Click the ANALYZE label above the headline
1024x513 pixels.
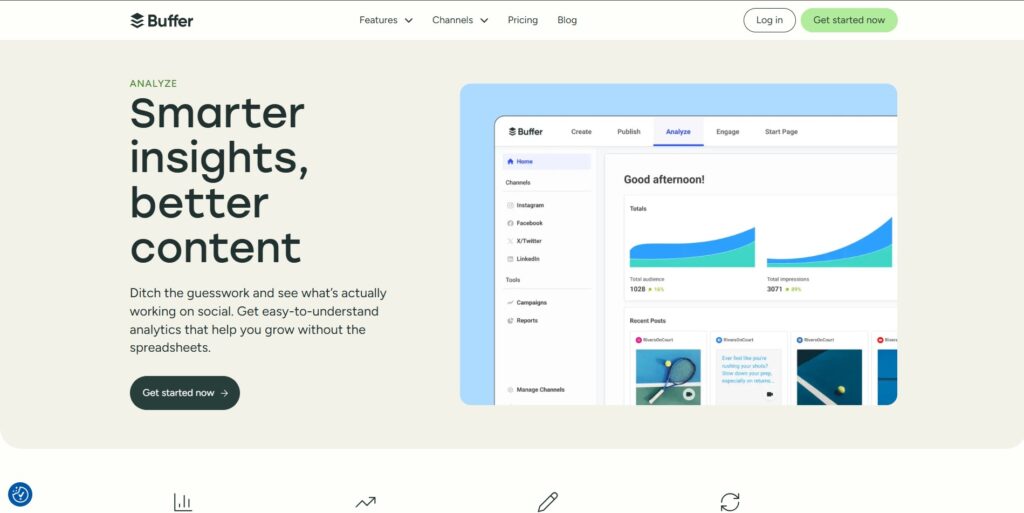tap(153, 84)
